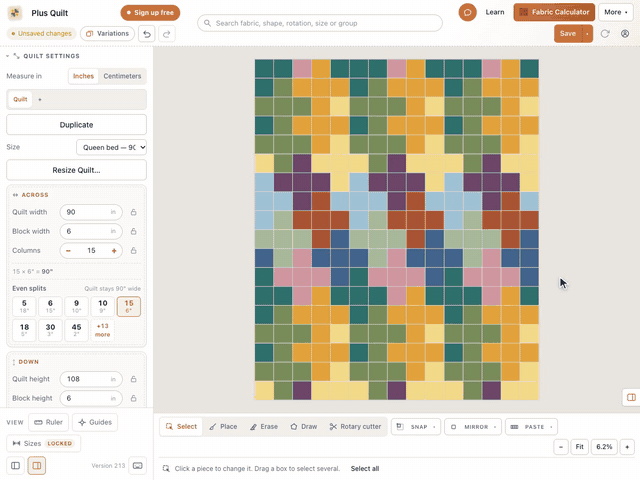Viewport: 640px width, 480px height.
Task: Choose the 30 columns even split
Action: (x=50, y=330)
